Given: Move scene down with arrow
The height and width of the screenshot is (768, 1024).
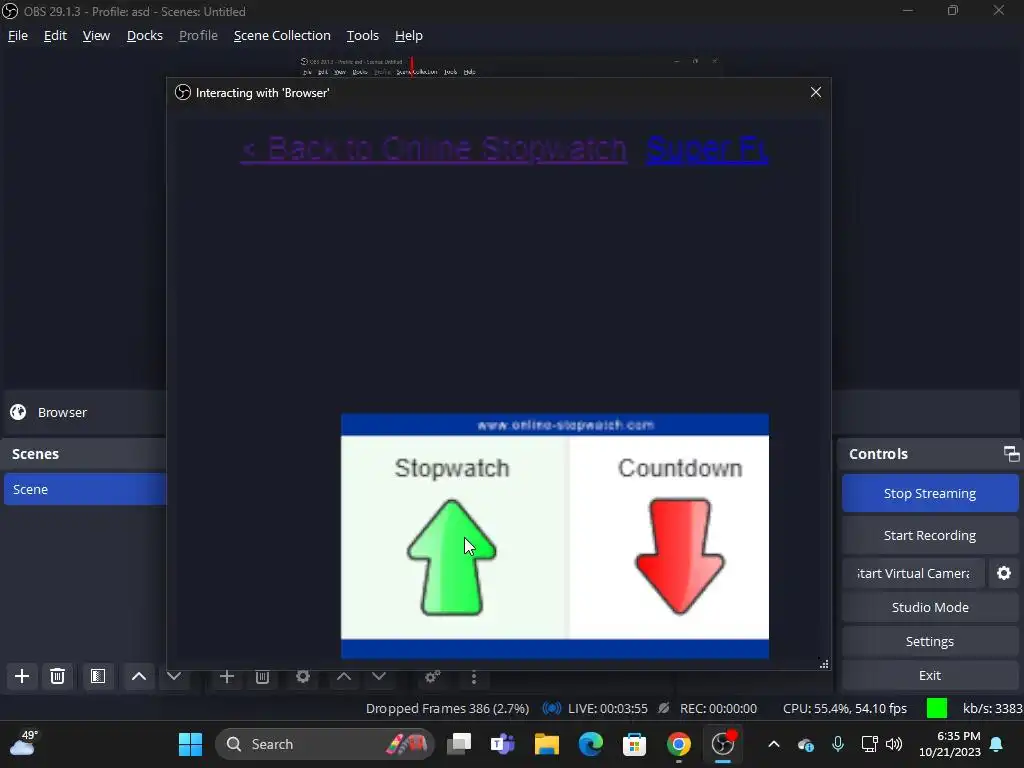Looking at the screenshot, I should 174,676.
